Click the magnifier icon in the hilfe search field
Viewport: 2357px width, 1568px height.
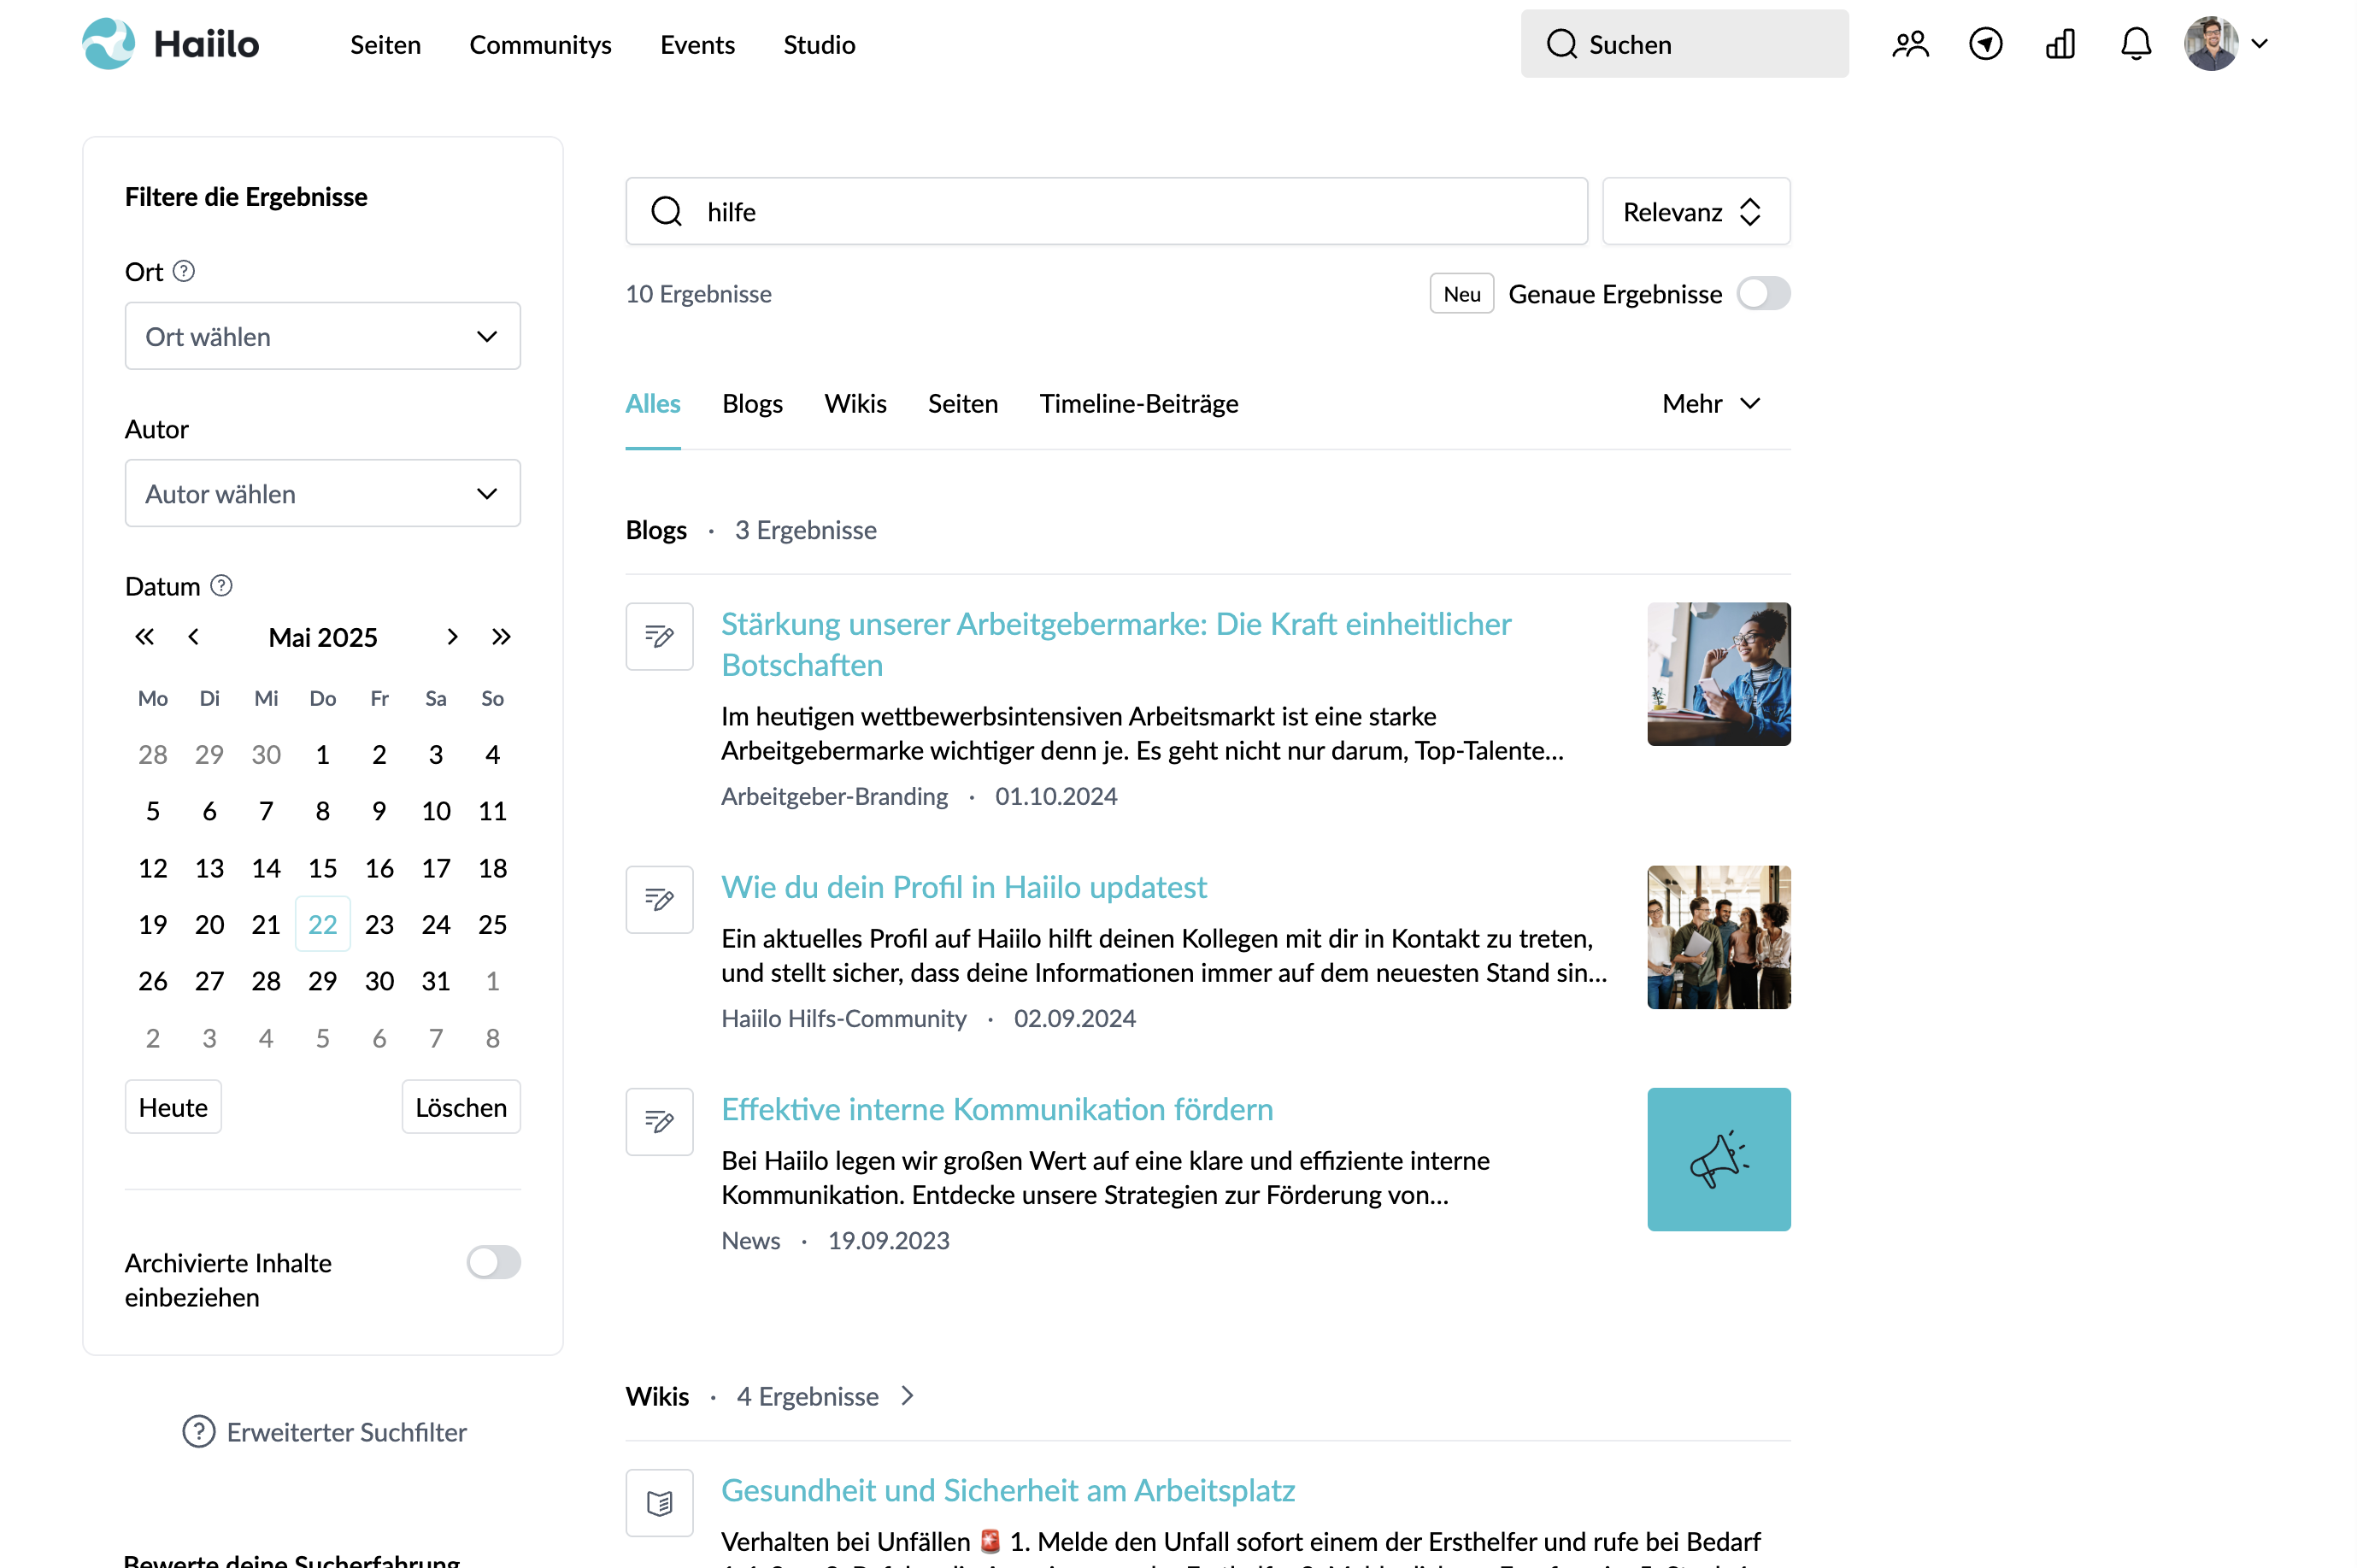click(666, 212)
